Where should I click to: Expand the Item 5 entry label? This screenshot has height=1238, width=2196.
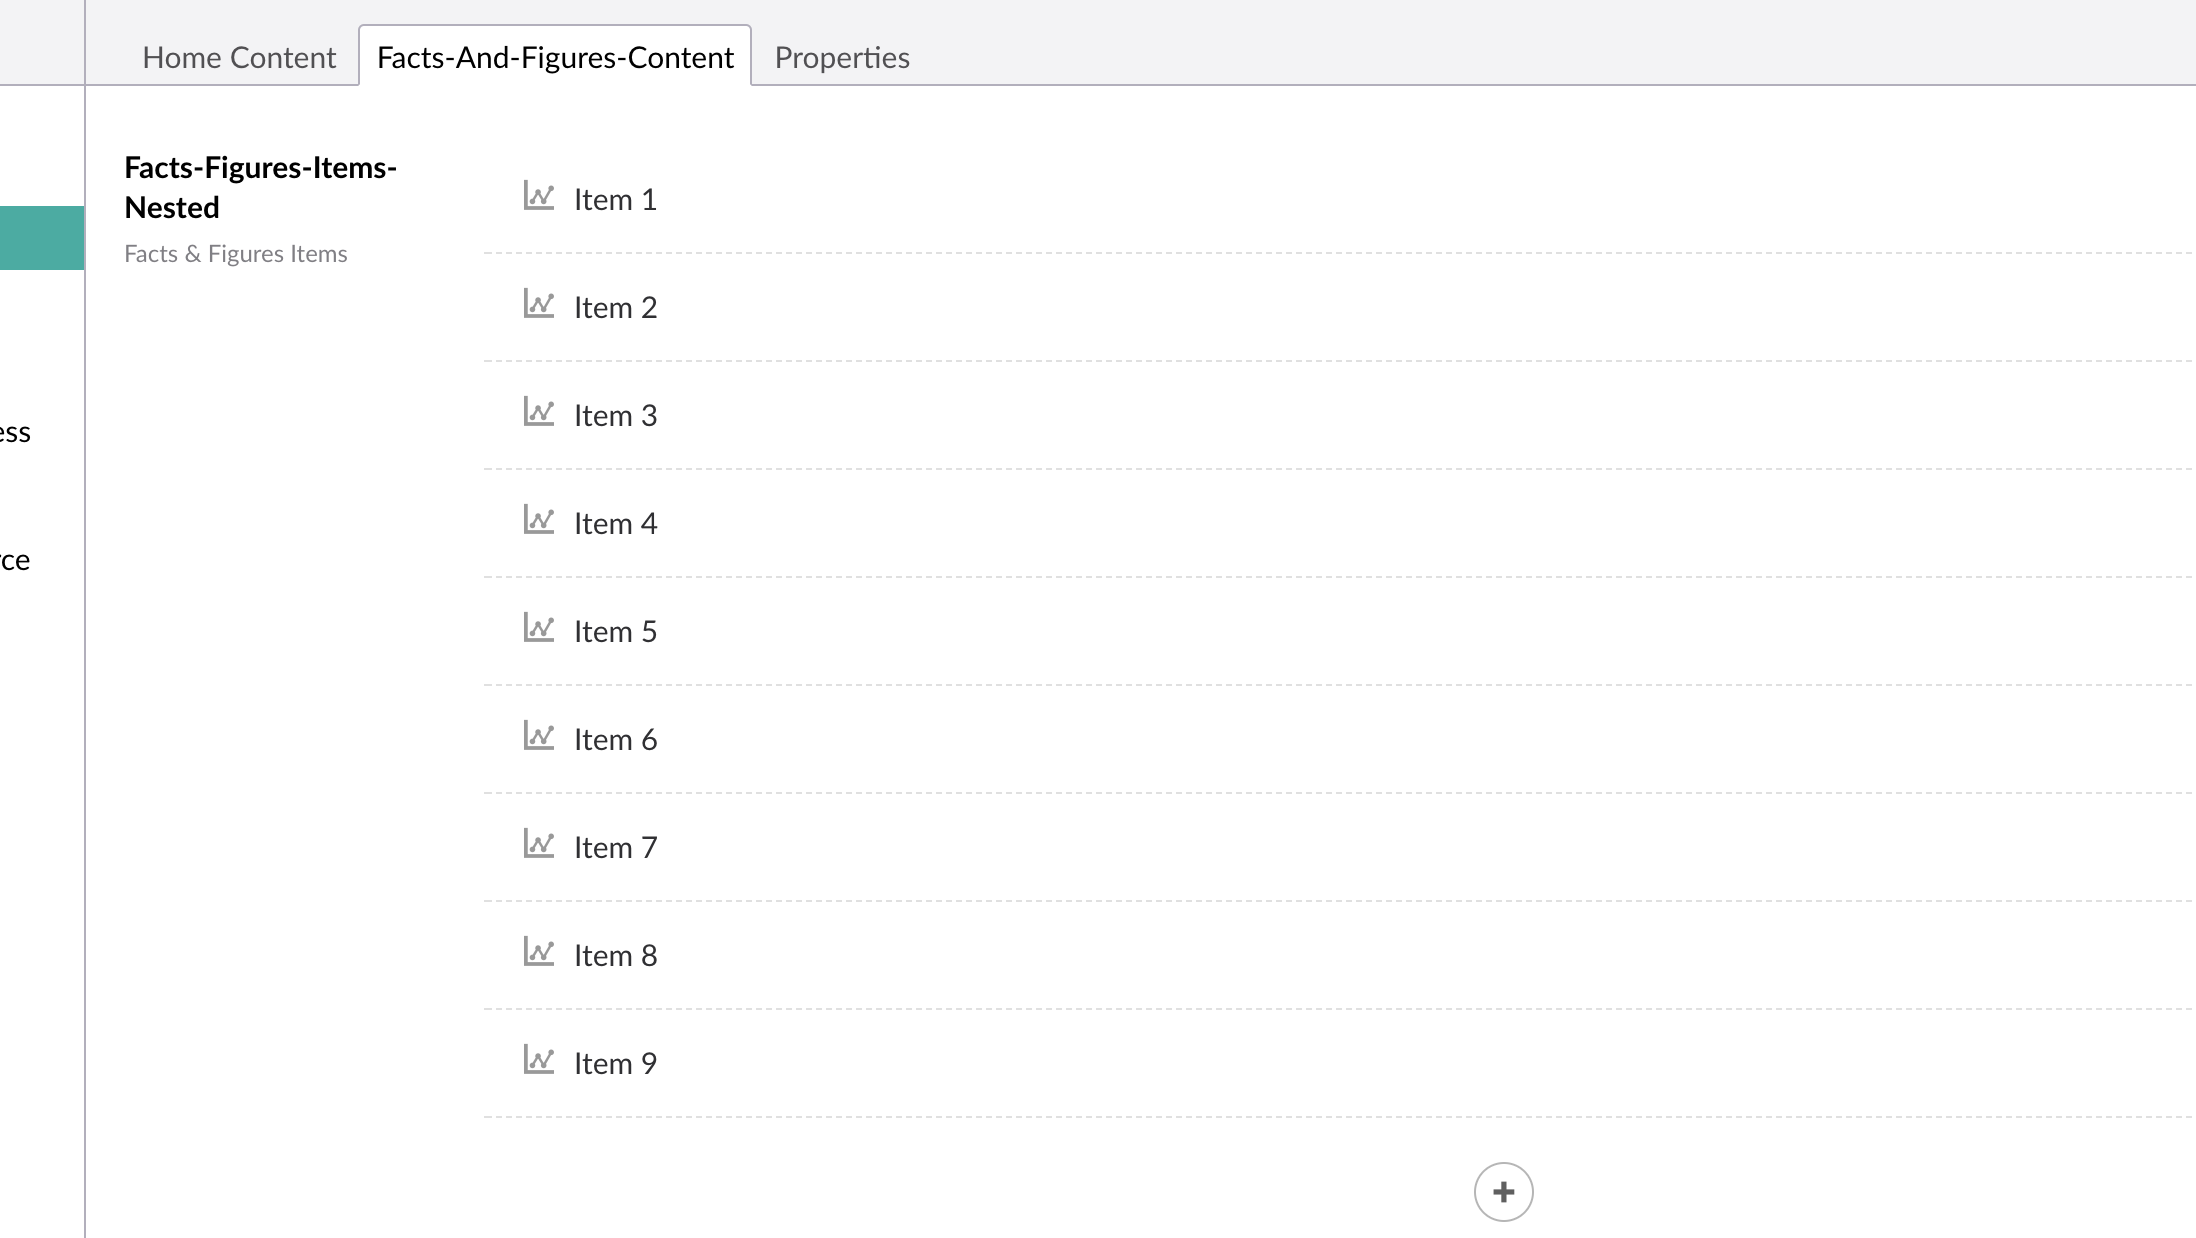(615, 632)
